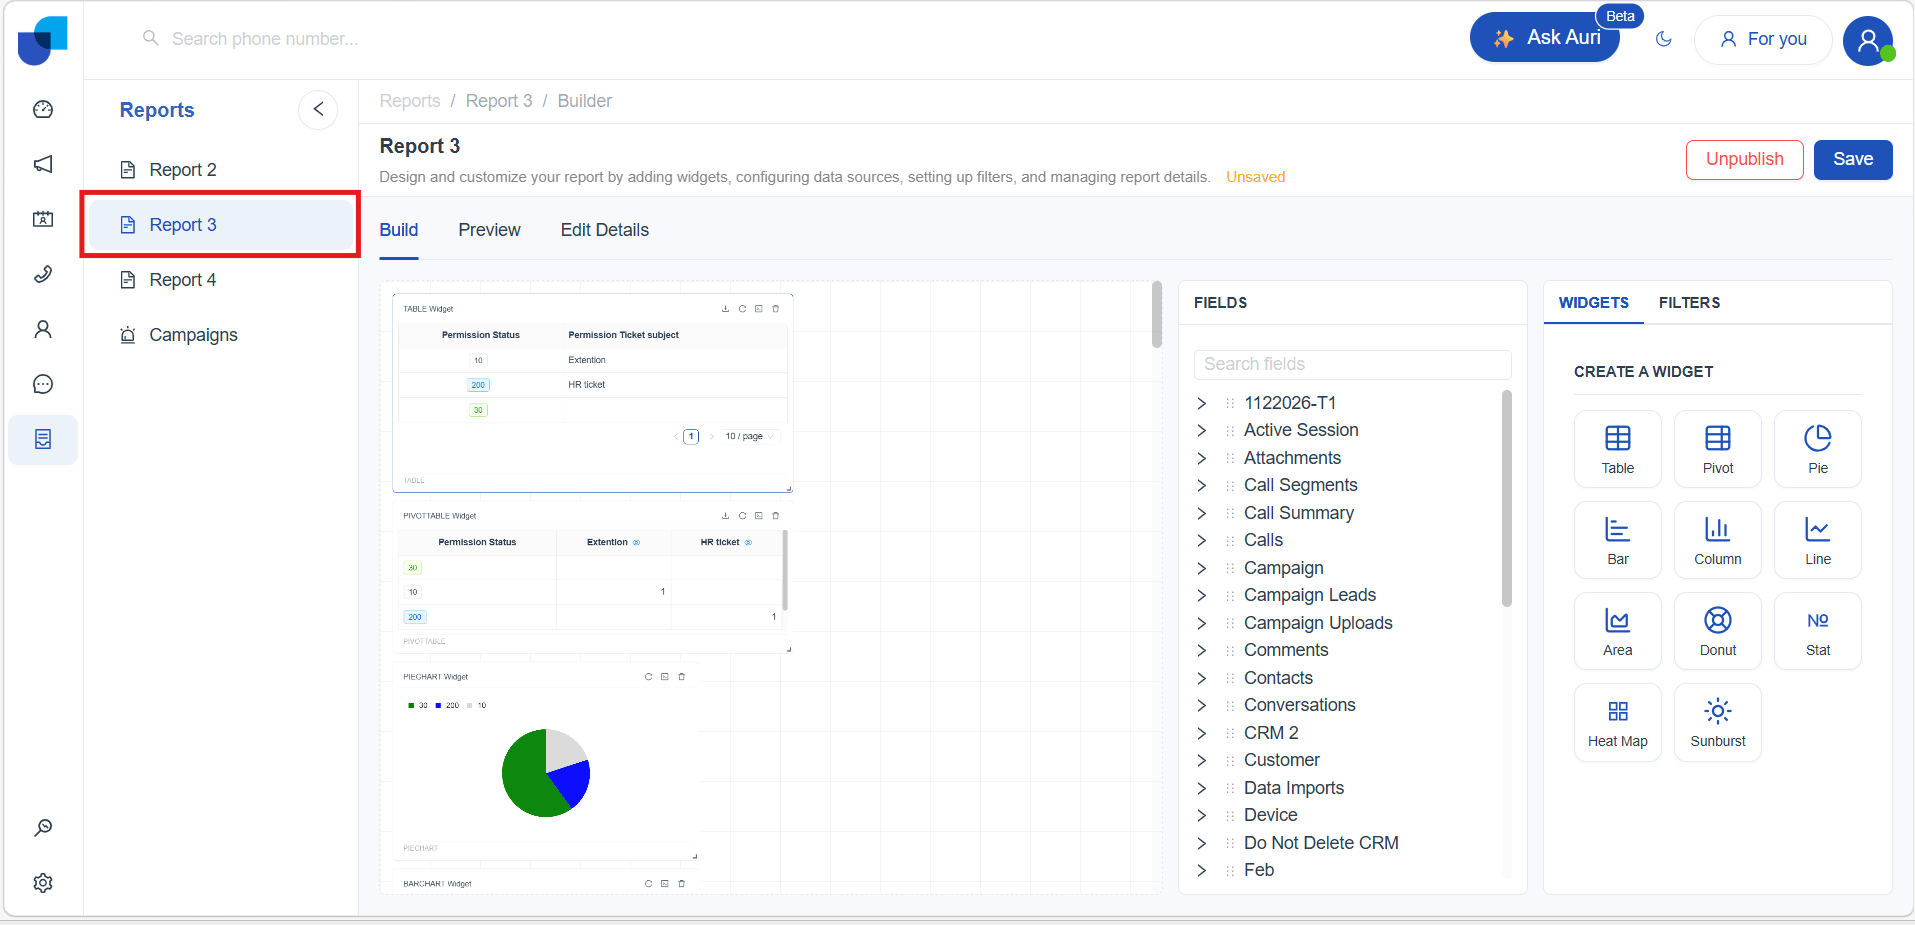Save the report

(x=1852, y=160)
